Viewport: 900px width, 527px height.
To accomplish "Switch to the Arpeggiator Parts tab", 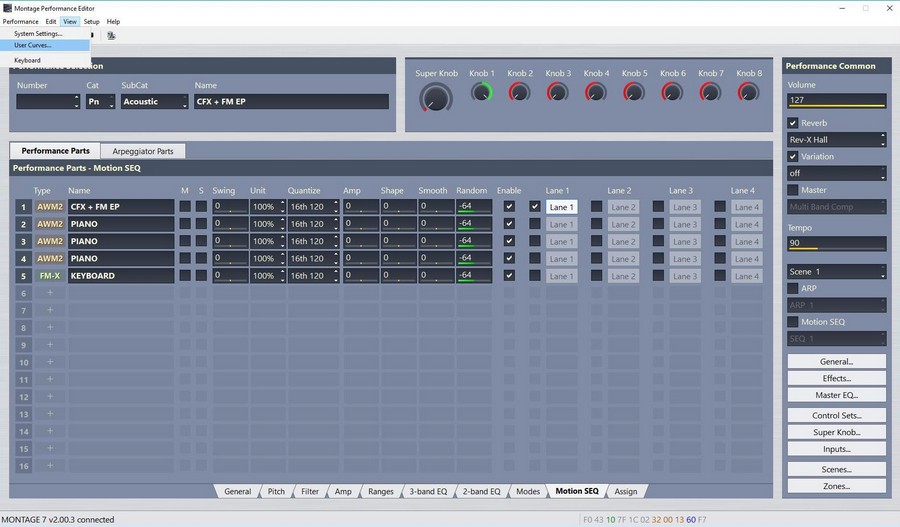I will point(143,151).
